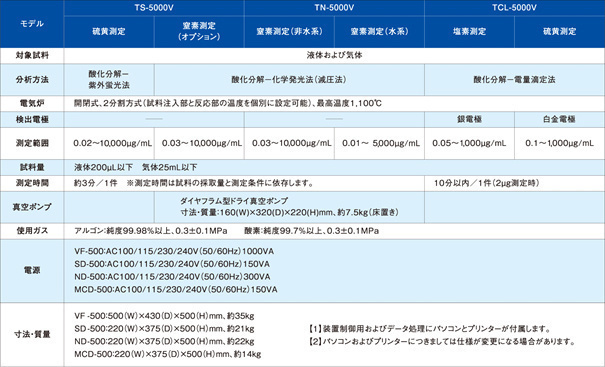Viewport: 605px width, 367px height.
Task: Click the 使用ガス row label
Action: (32, 231)
